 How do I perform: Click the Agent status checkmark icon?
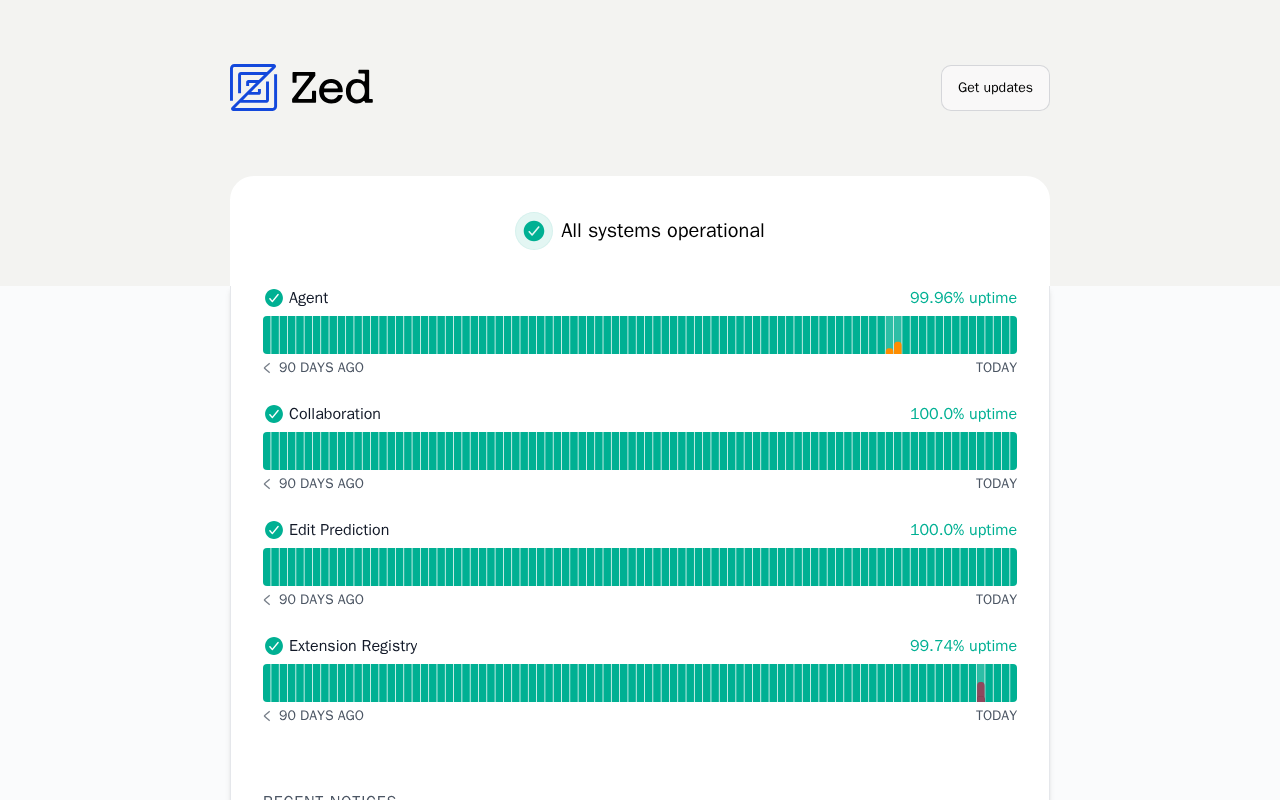pos(274,298)
